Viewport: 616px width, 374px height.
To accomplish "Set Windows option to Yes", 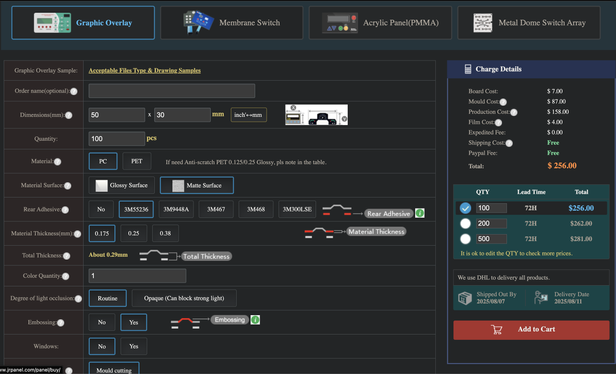I will pos(134,346).
